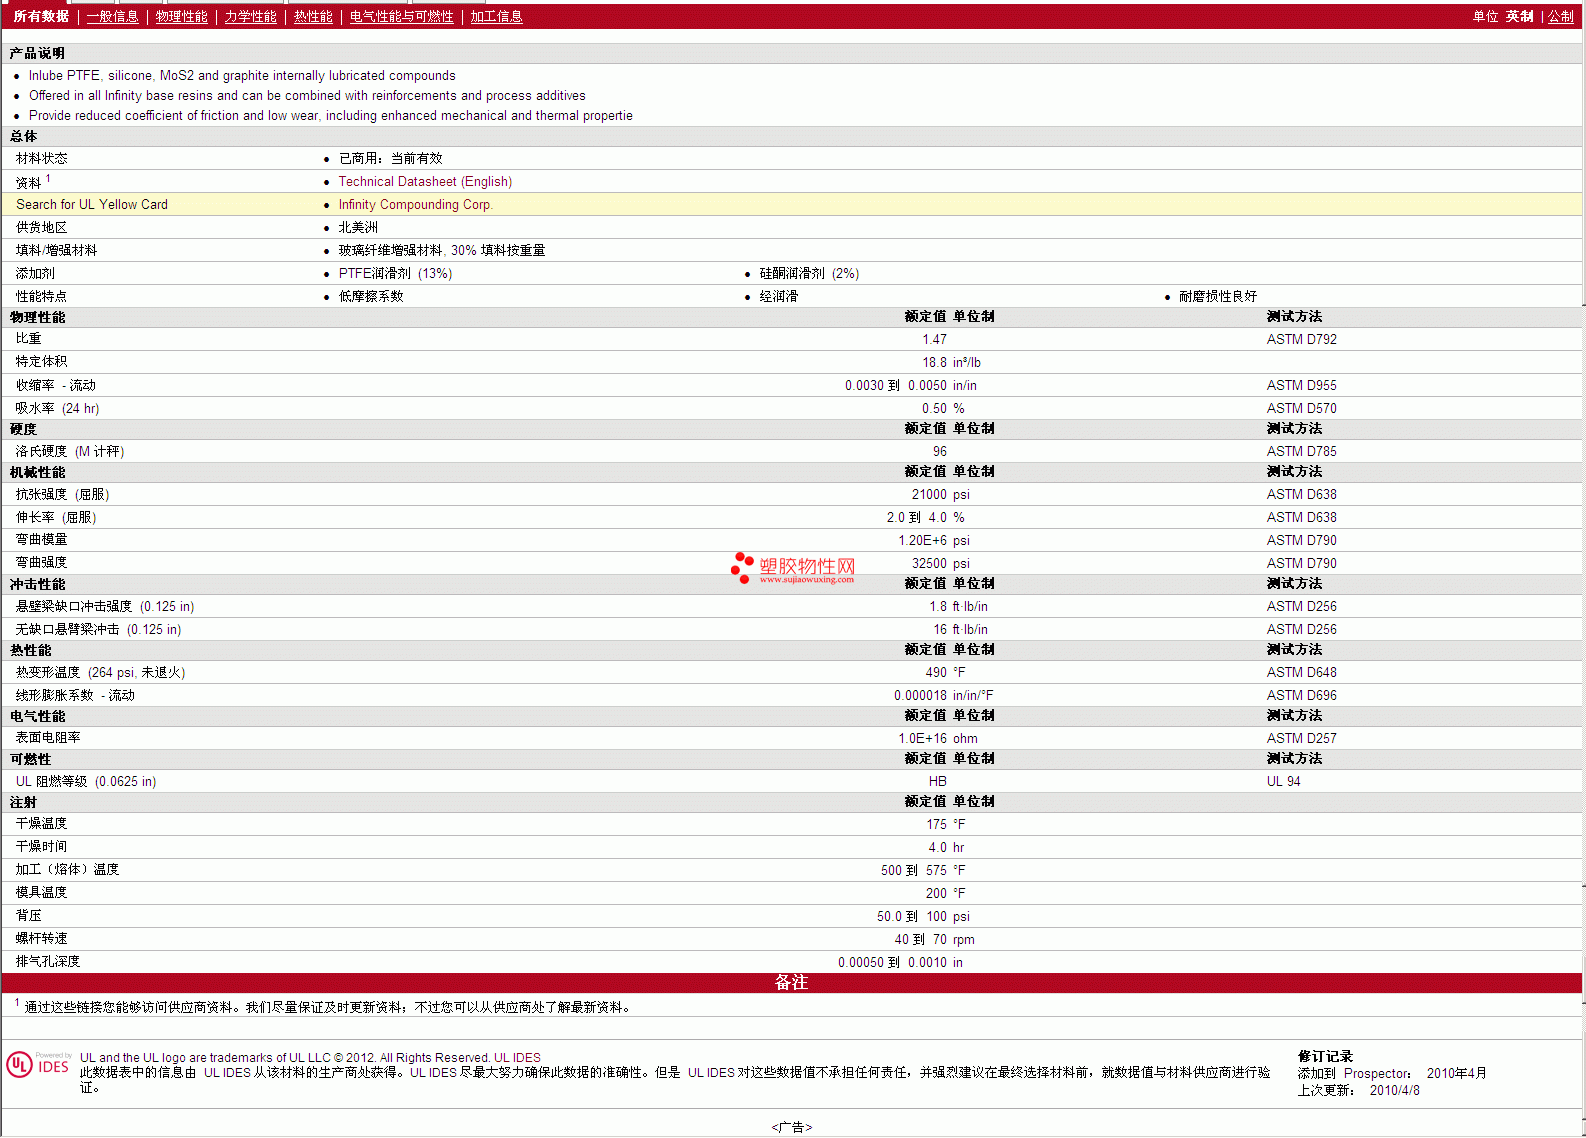Click the 耐磨损性良好 feature text

1218,297
